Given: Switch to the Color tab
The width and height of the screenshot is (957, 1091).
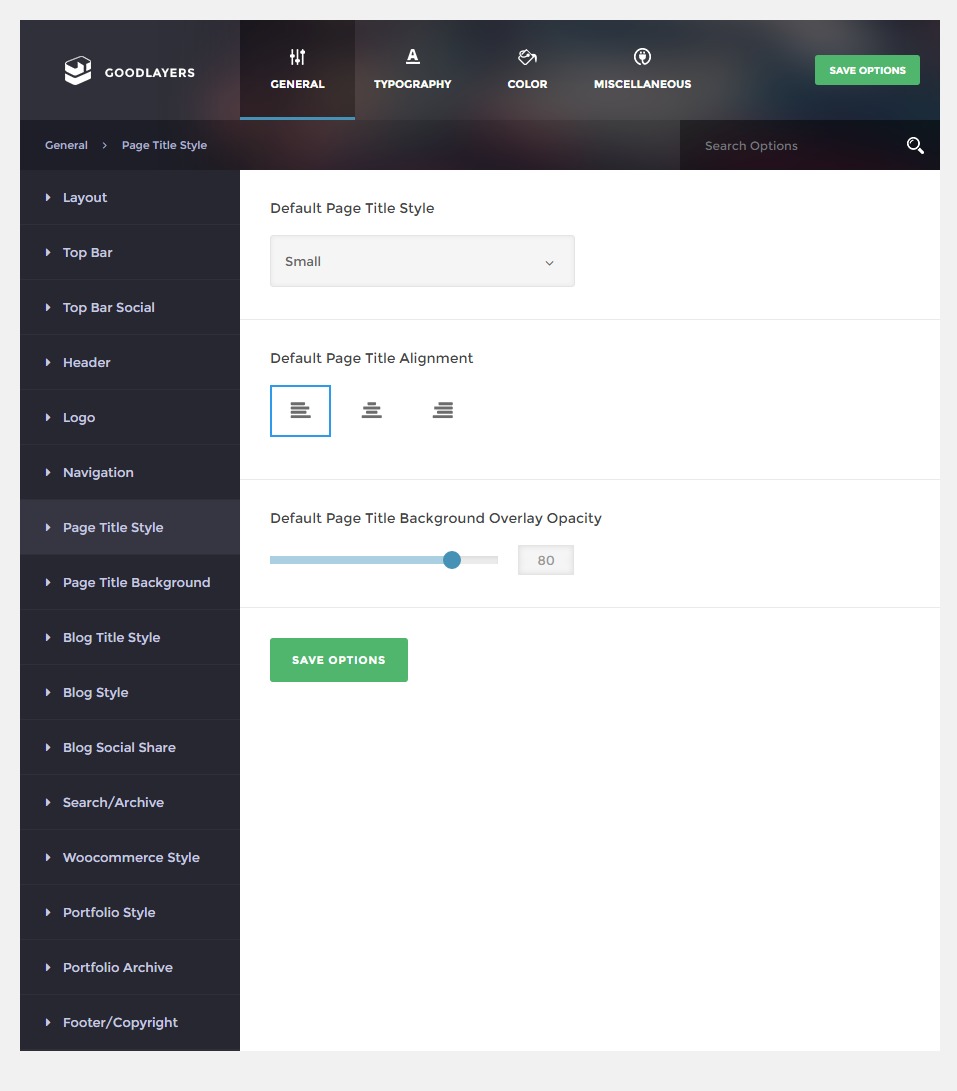Looking at the screenshot, I should (x=527, y=70).
